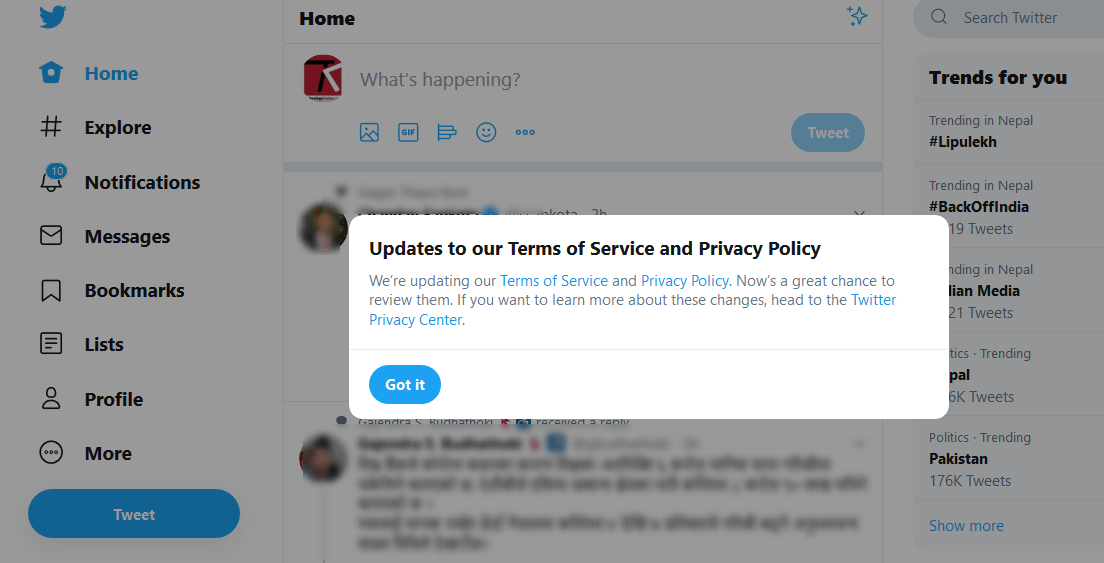The height and width of the screenshot is (563, 1104).
Task: Open the Terms of Service link
Action: point(554,280)
